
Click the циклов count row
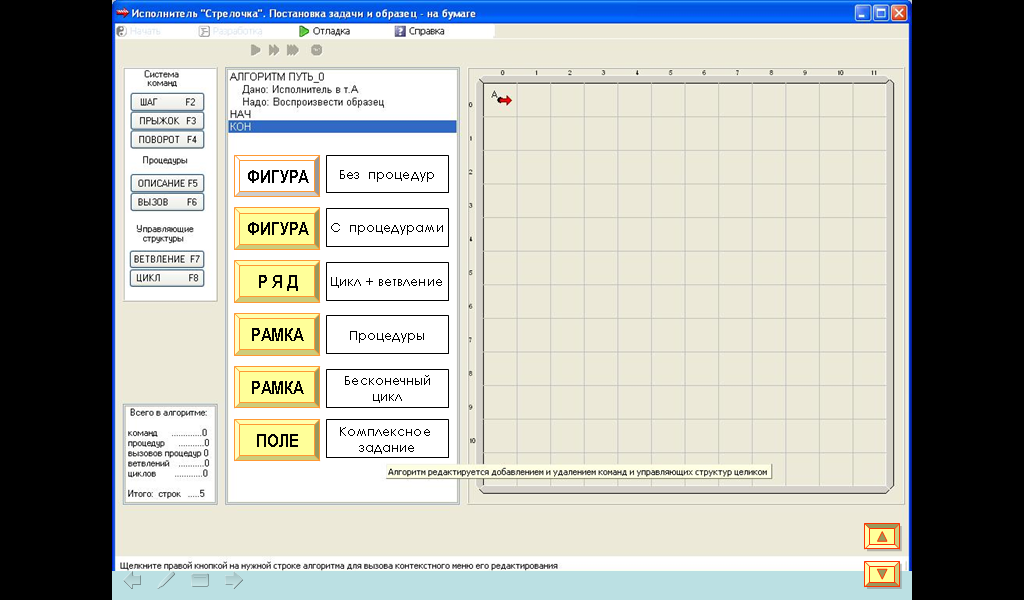coord(168,473)
